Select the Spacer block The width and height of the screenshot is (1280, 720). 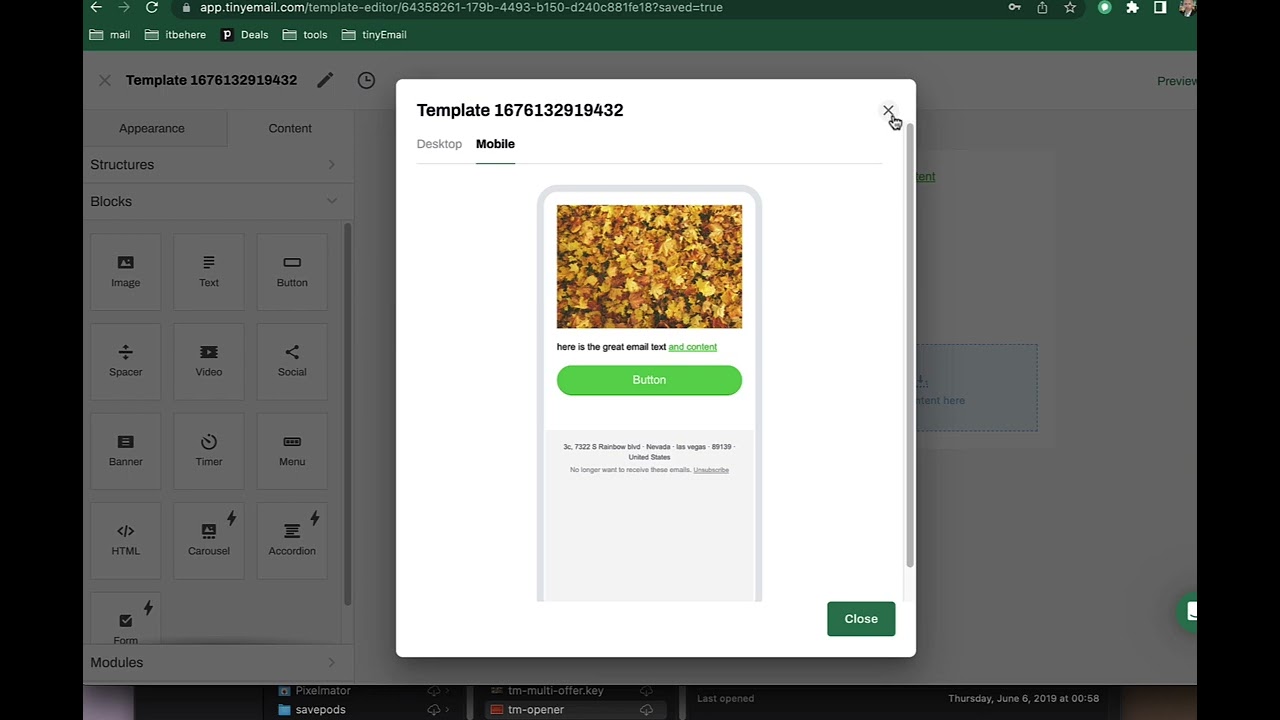click(x=126, y=361)
